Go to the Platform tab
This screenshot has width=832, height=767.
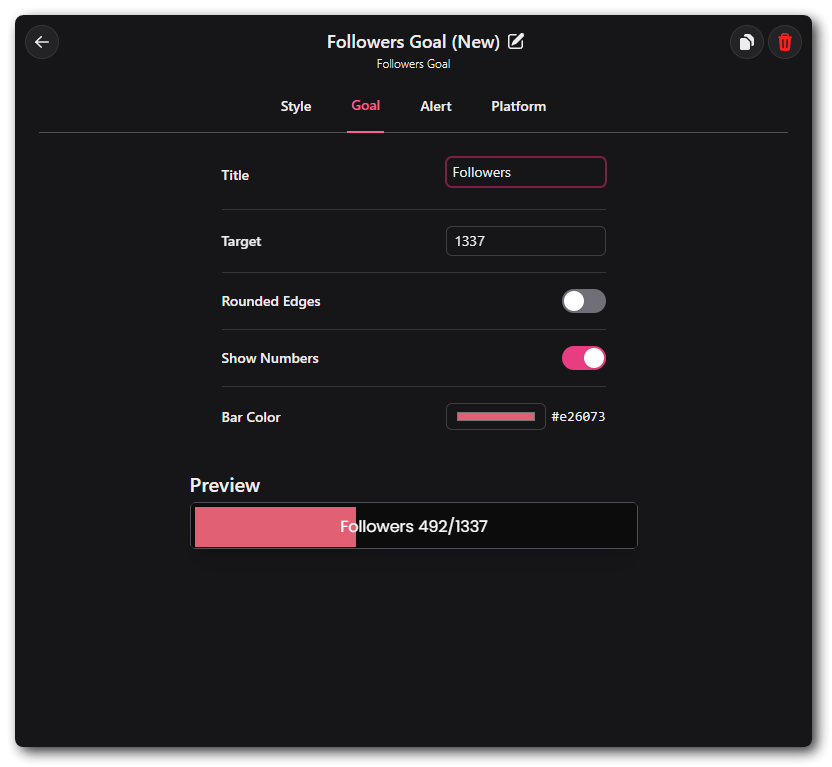coord(518,106)
